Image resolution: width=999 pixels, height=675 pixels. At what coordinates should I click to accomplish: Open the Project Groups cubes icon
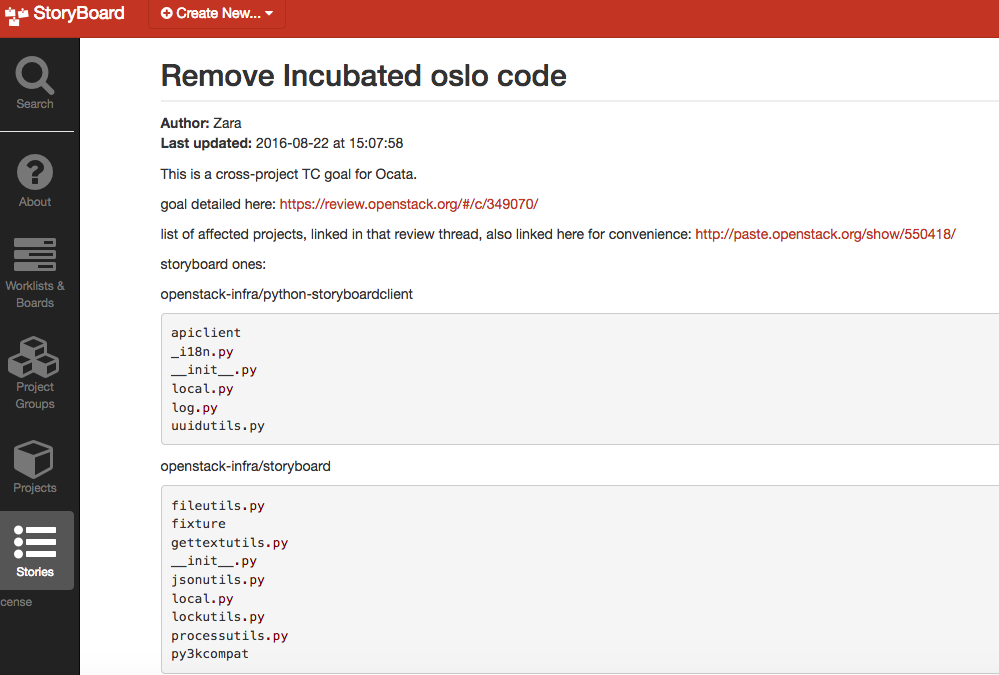point(34,355)
